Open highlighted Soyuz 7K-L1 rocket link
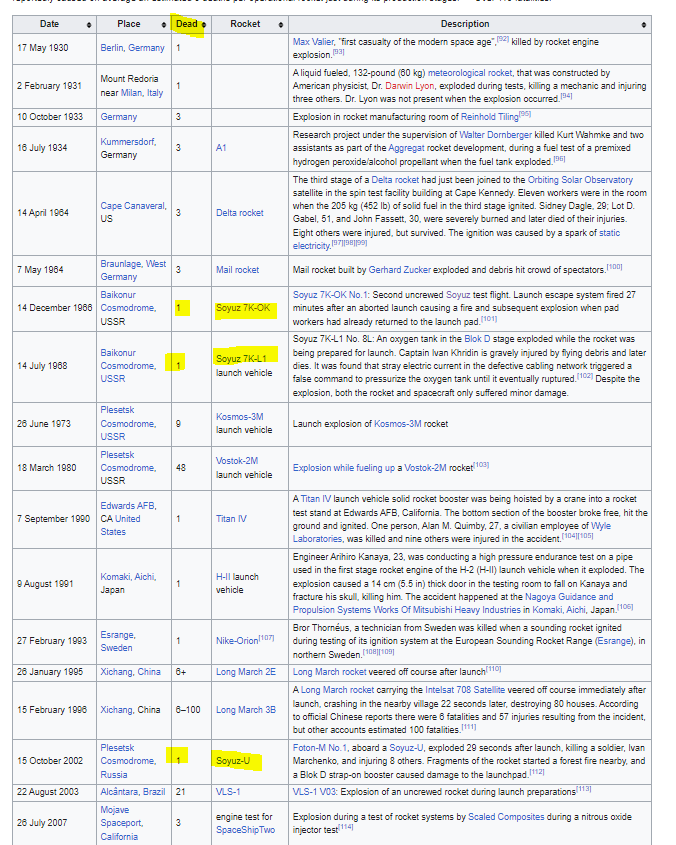 241,359
